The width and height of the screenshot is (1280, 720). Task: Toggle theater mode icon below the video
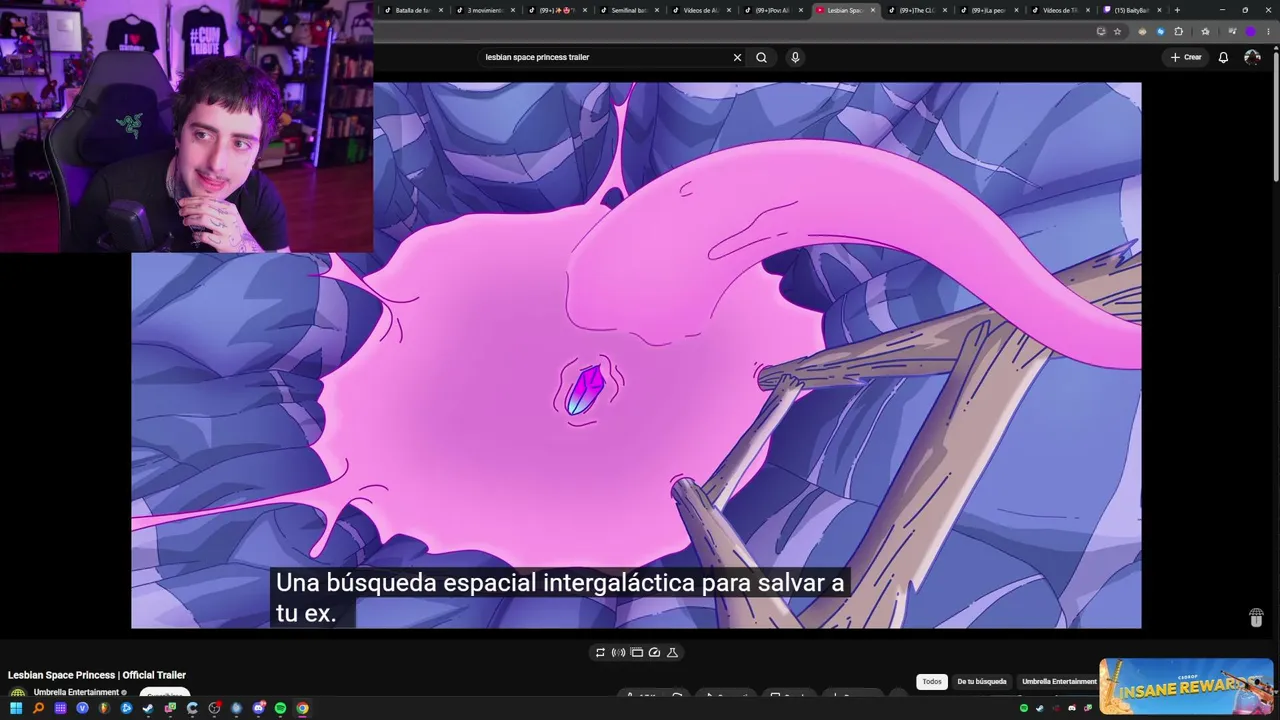tap(636, 652)
